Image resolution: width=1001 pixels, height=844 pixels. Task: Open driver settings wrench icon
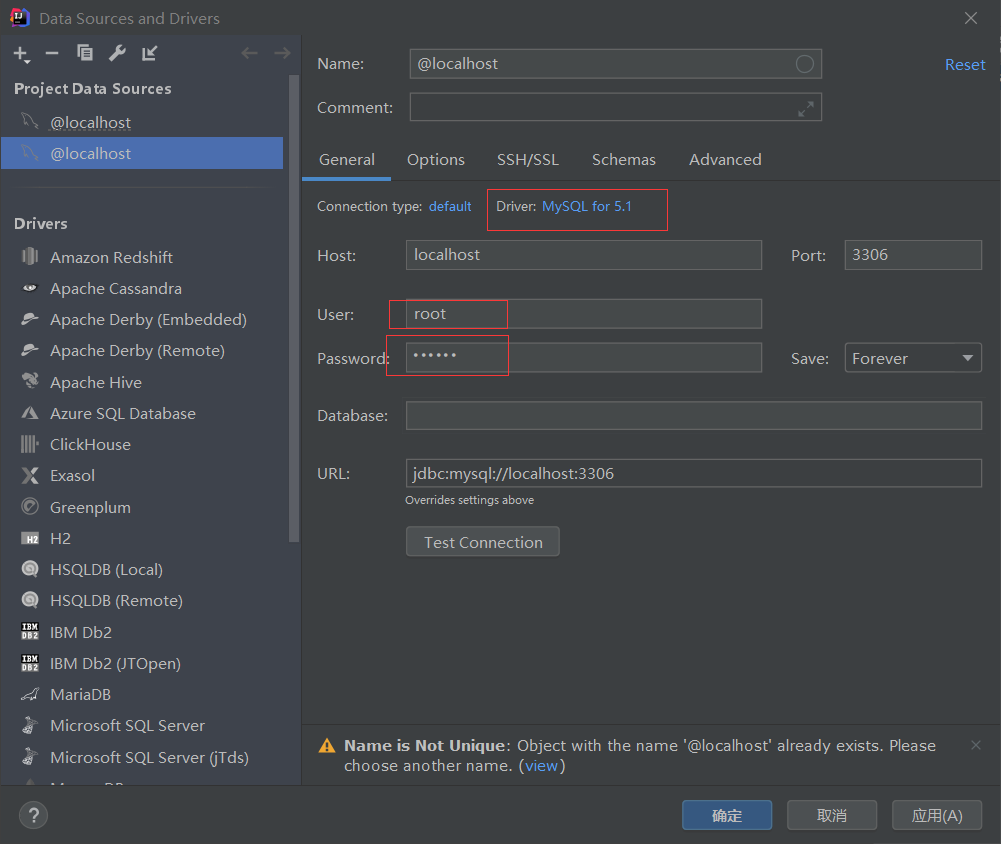pyautogui.click(x=117, y=54)
